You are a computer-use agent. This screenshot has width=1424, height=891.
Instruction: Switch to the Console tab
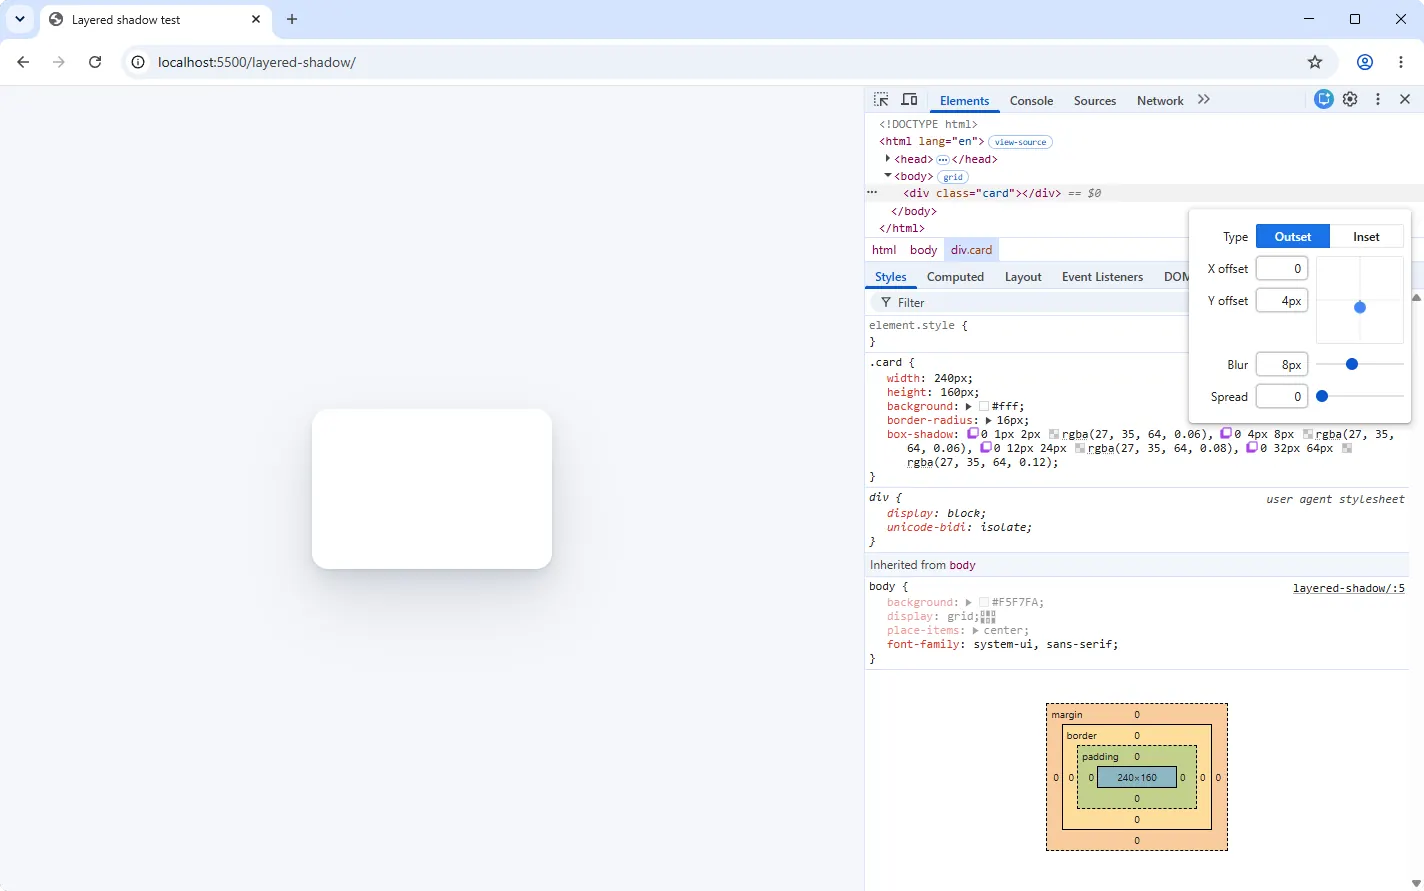point(1031,101)
